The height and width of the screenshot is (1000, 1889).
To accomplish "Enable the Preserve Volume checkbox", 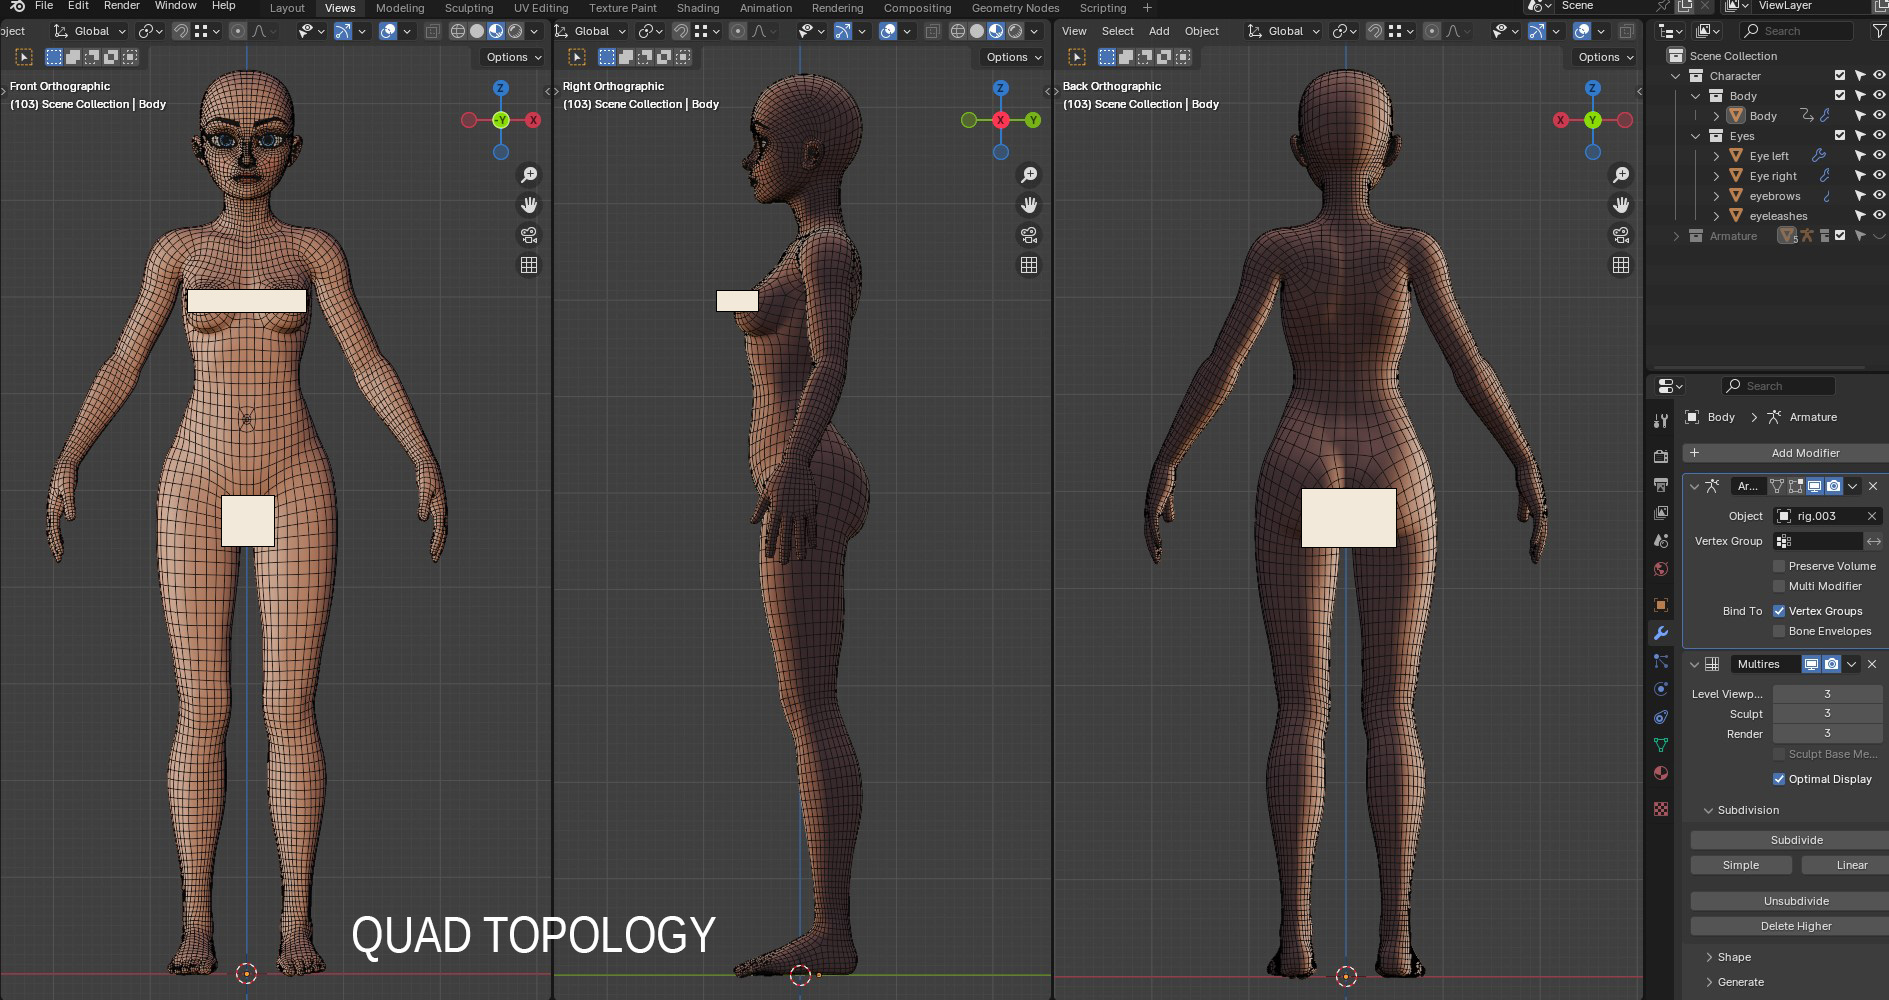I will point(1780,566).
